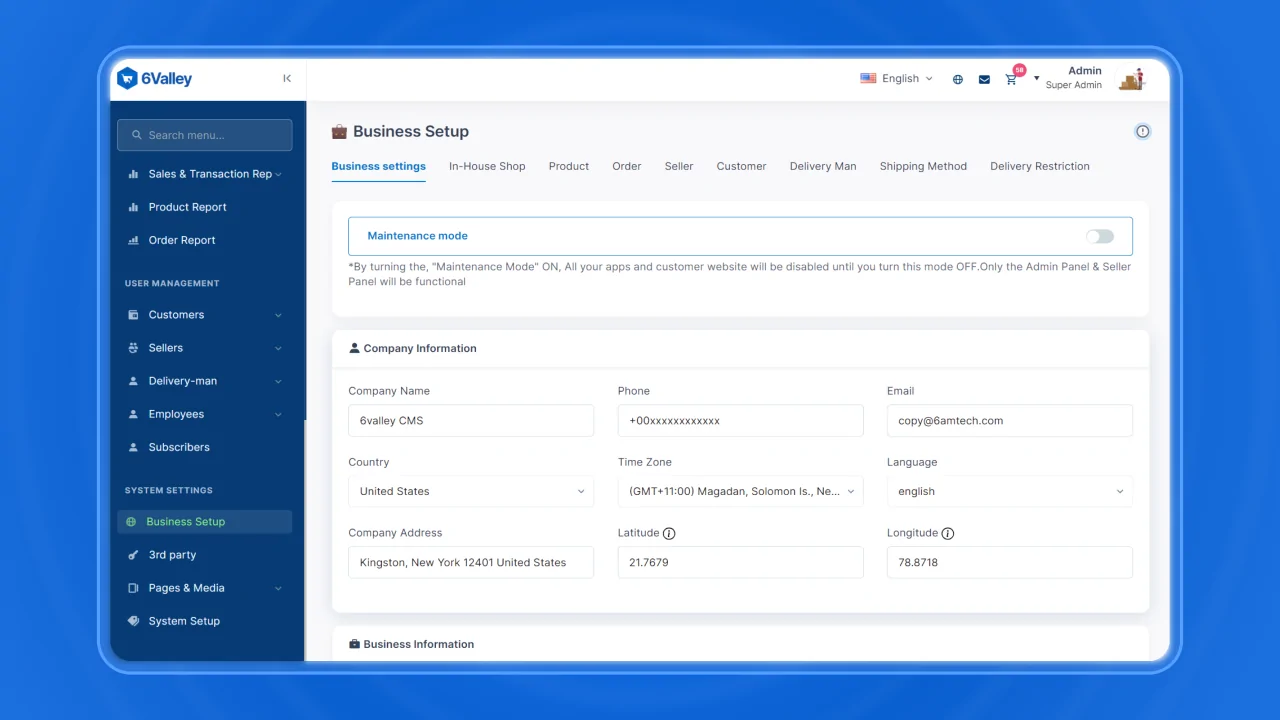
Task: Switch to the Order tab
Action: 627,166
